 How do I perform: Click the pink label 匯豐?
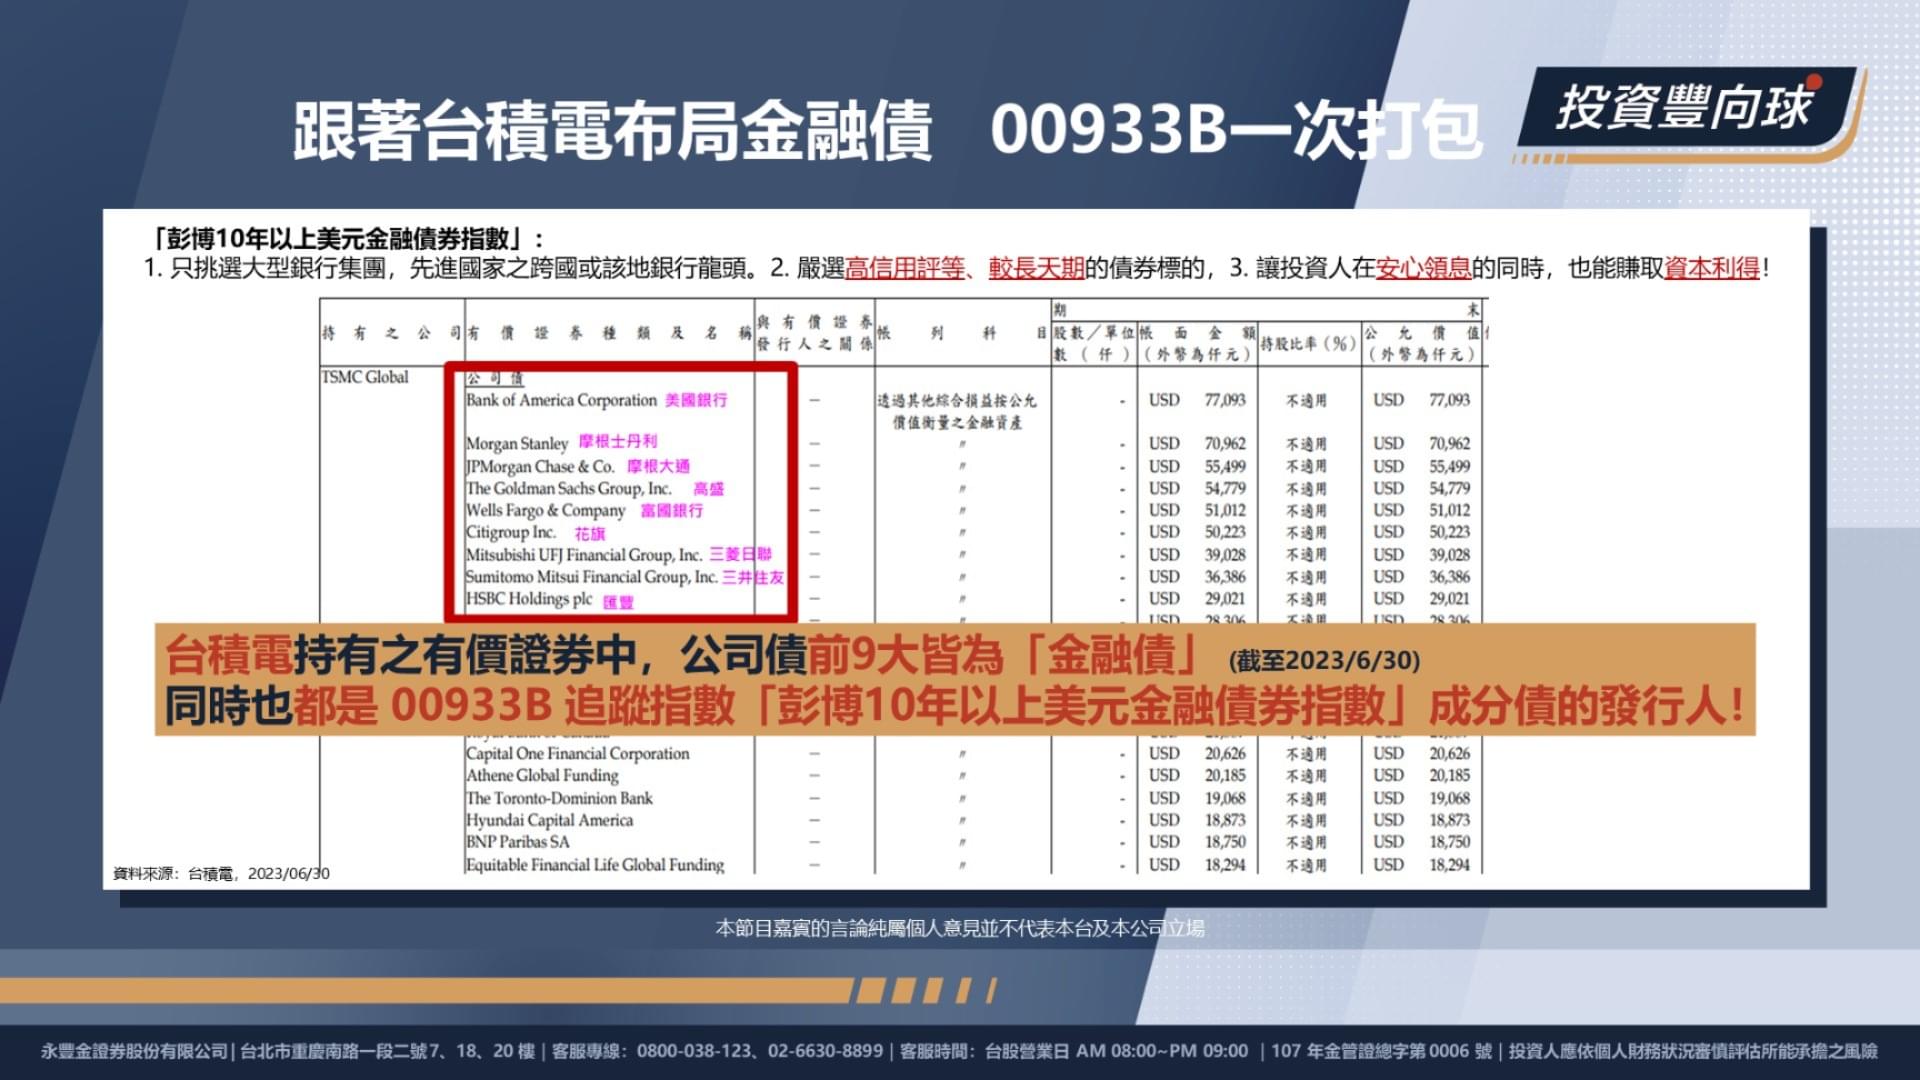pyautogui.click(x=618, y=602)
